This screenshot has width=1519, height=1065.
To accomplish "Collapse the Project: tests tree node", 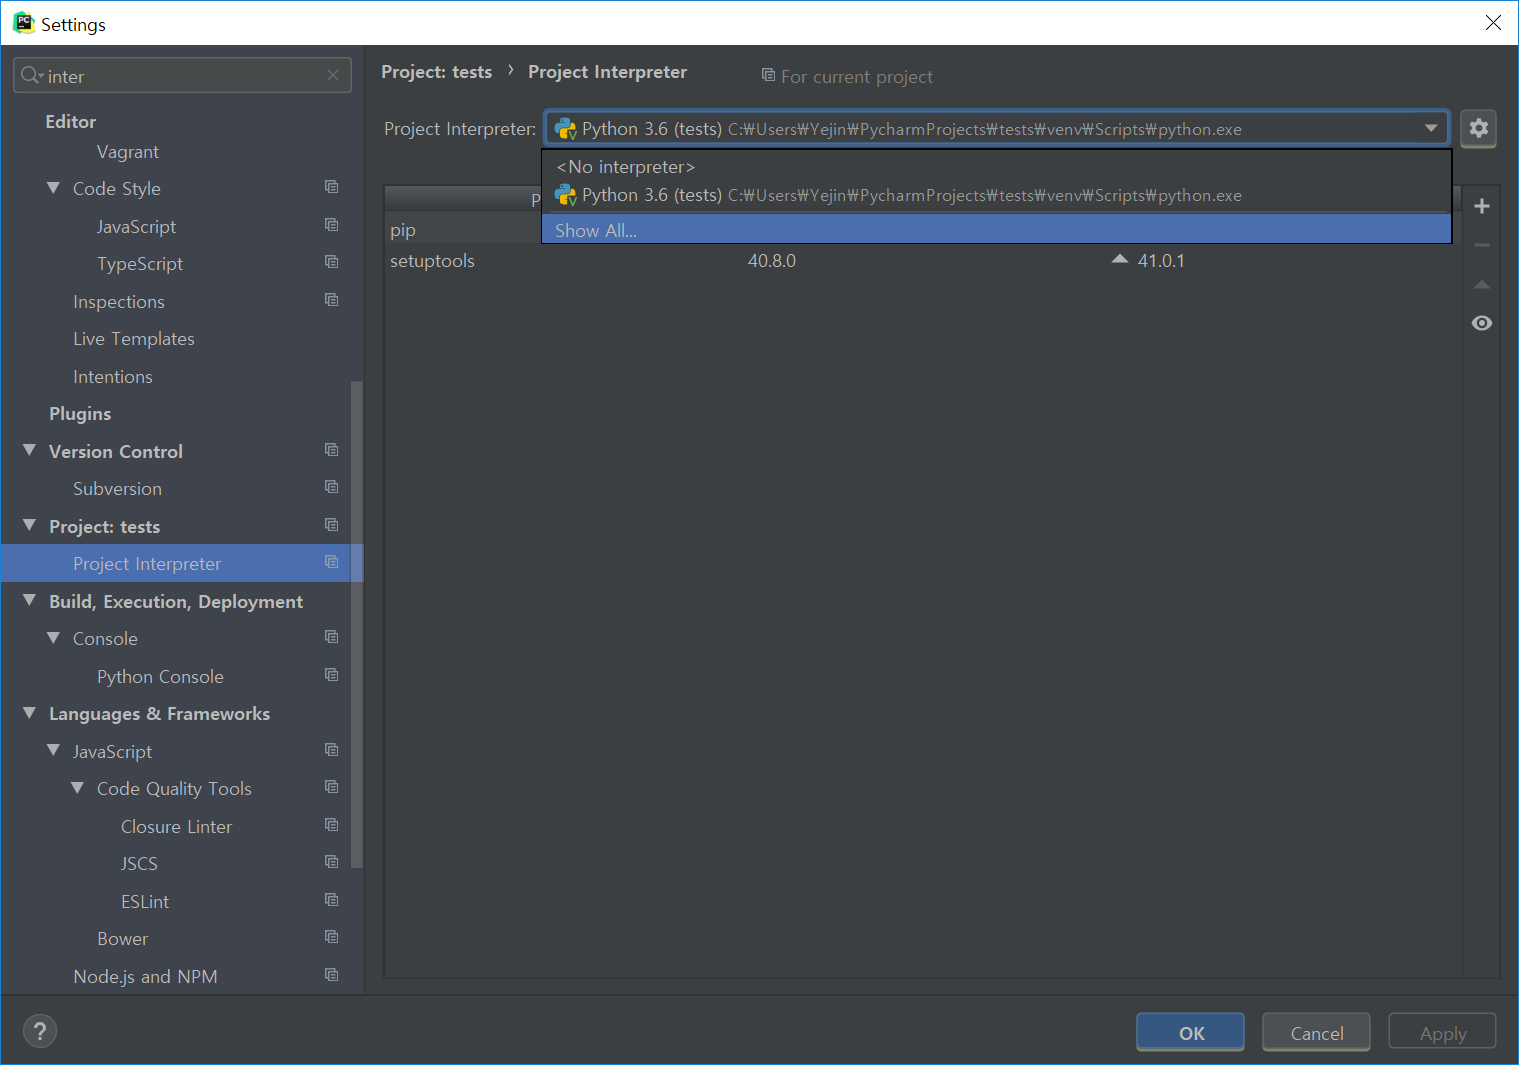I will [29, 526].
